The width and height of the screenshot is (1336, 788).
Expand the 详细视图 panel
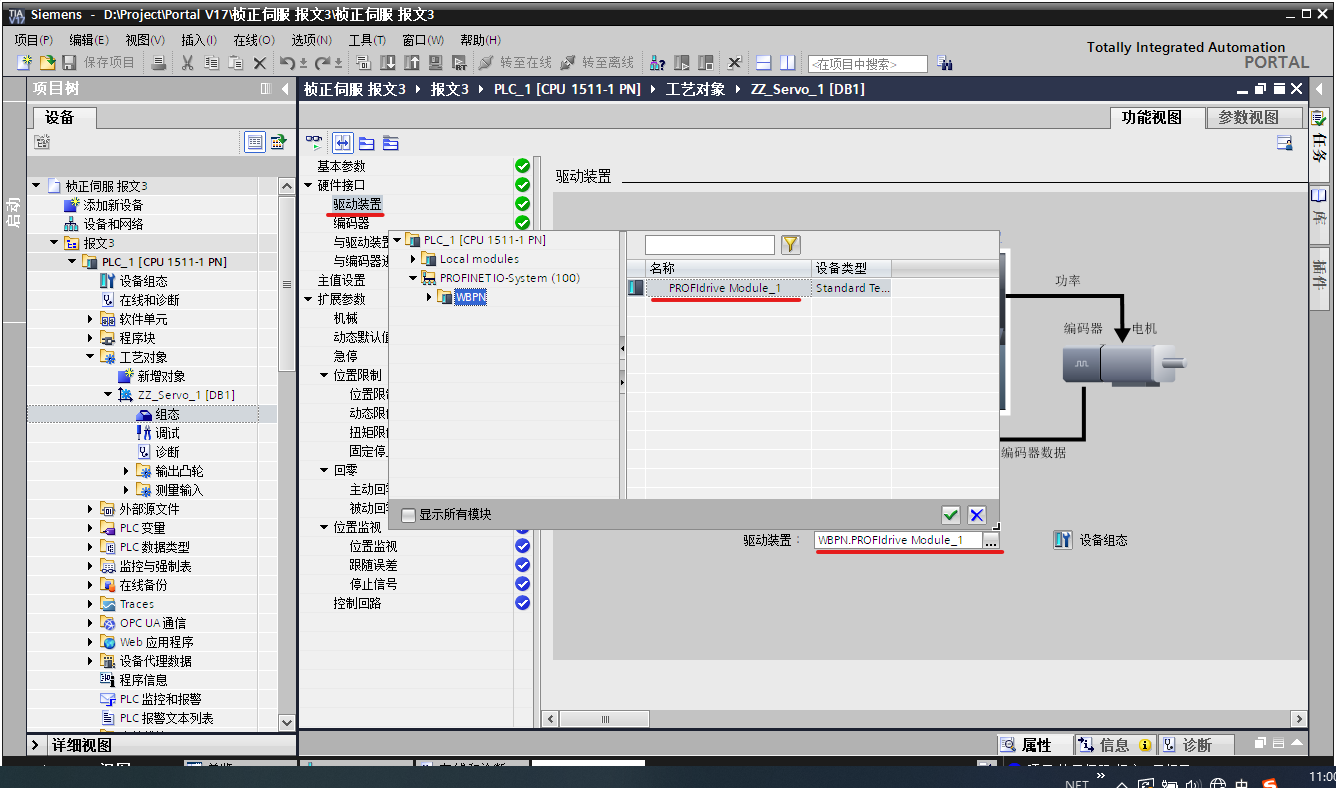(x=36, y=745)
